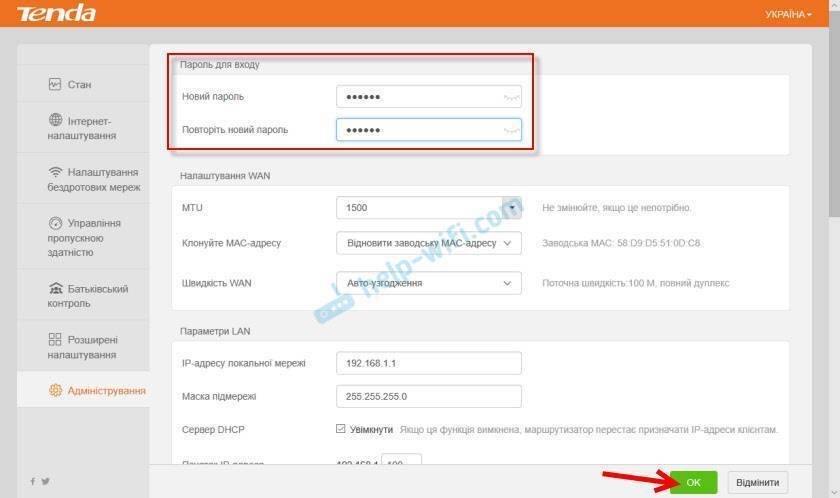Click the parental control family icon

coord(56,289)
